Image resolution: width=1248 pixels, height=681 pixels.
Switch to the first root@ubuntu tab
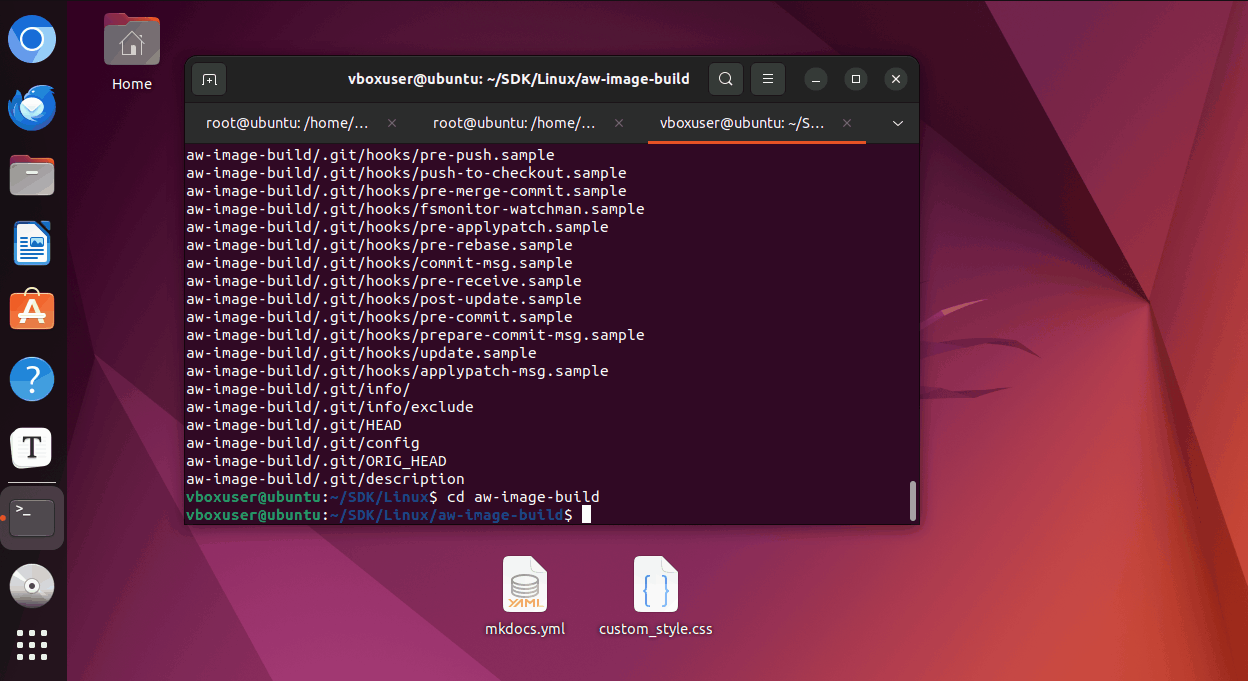(288, 123)
